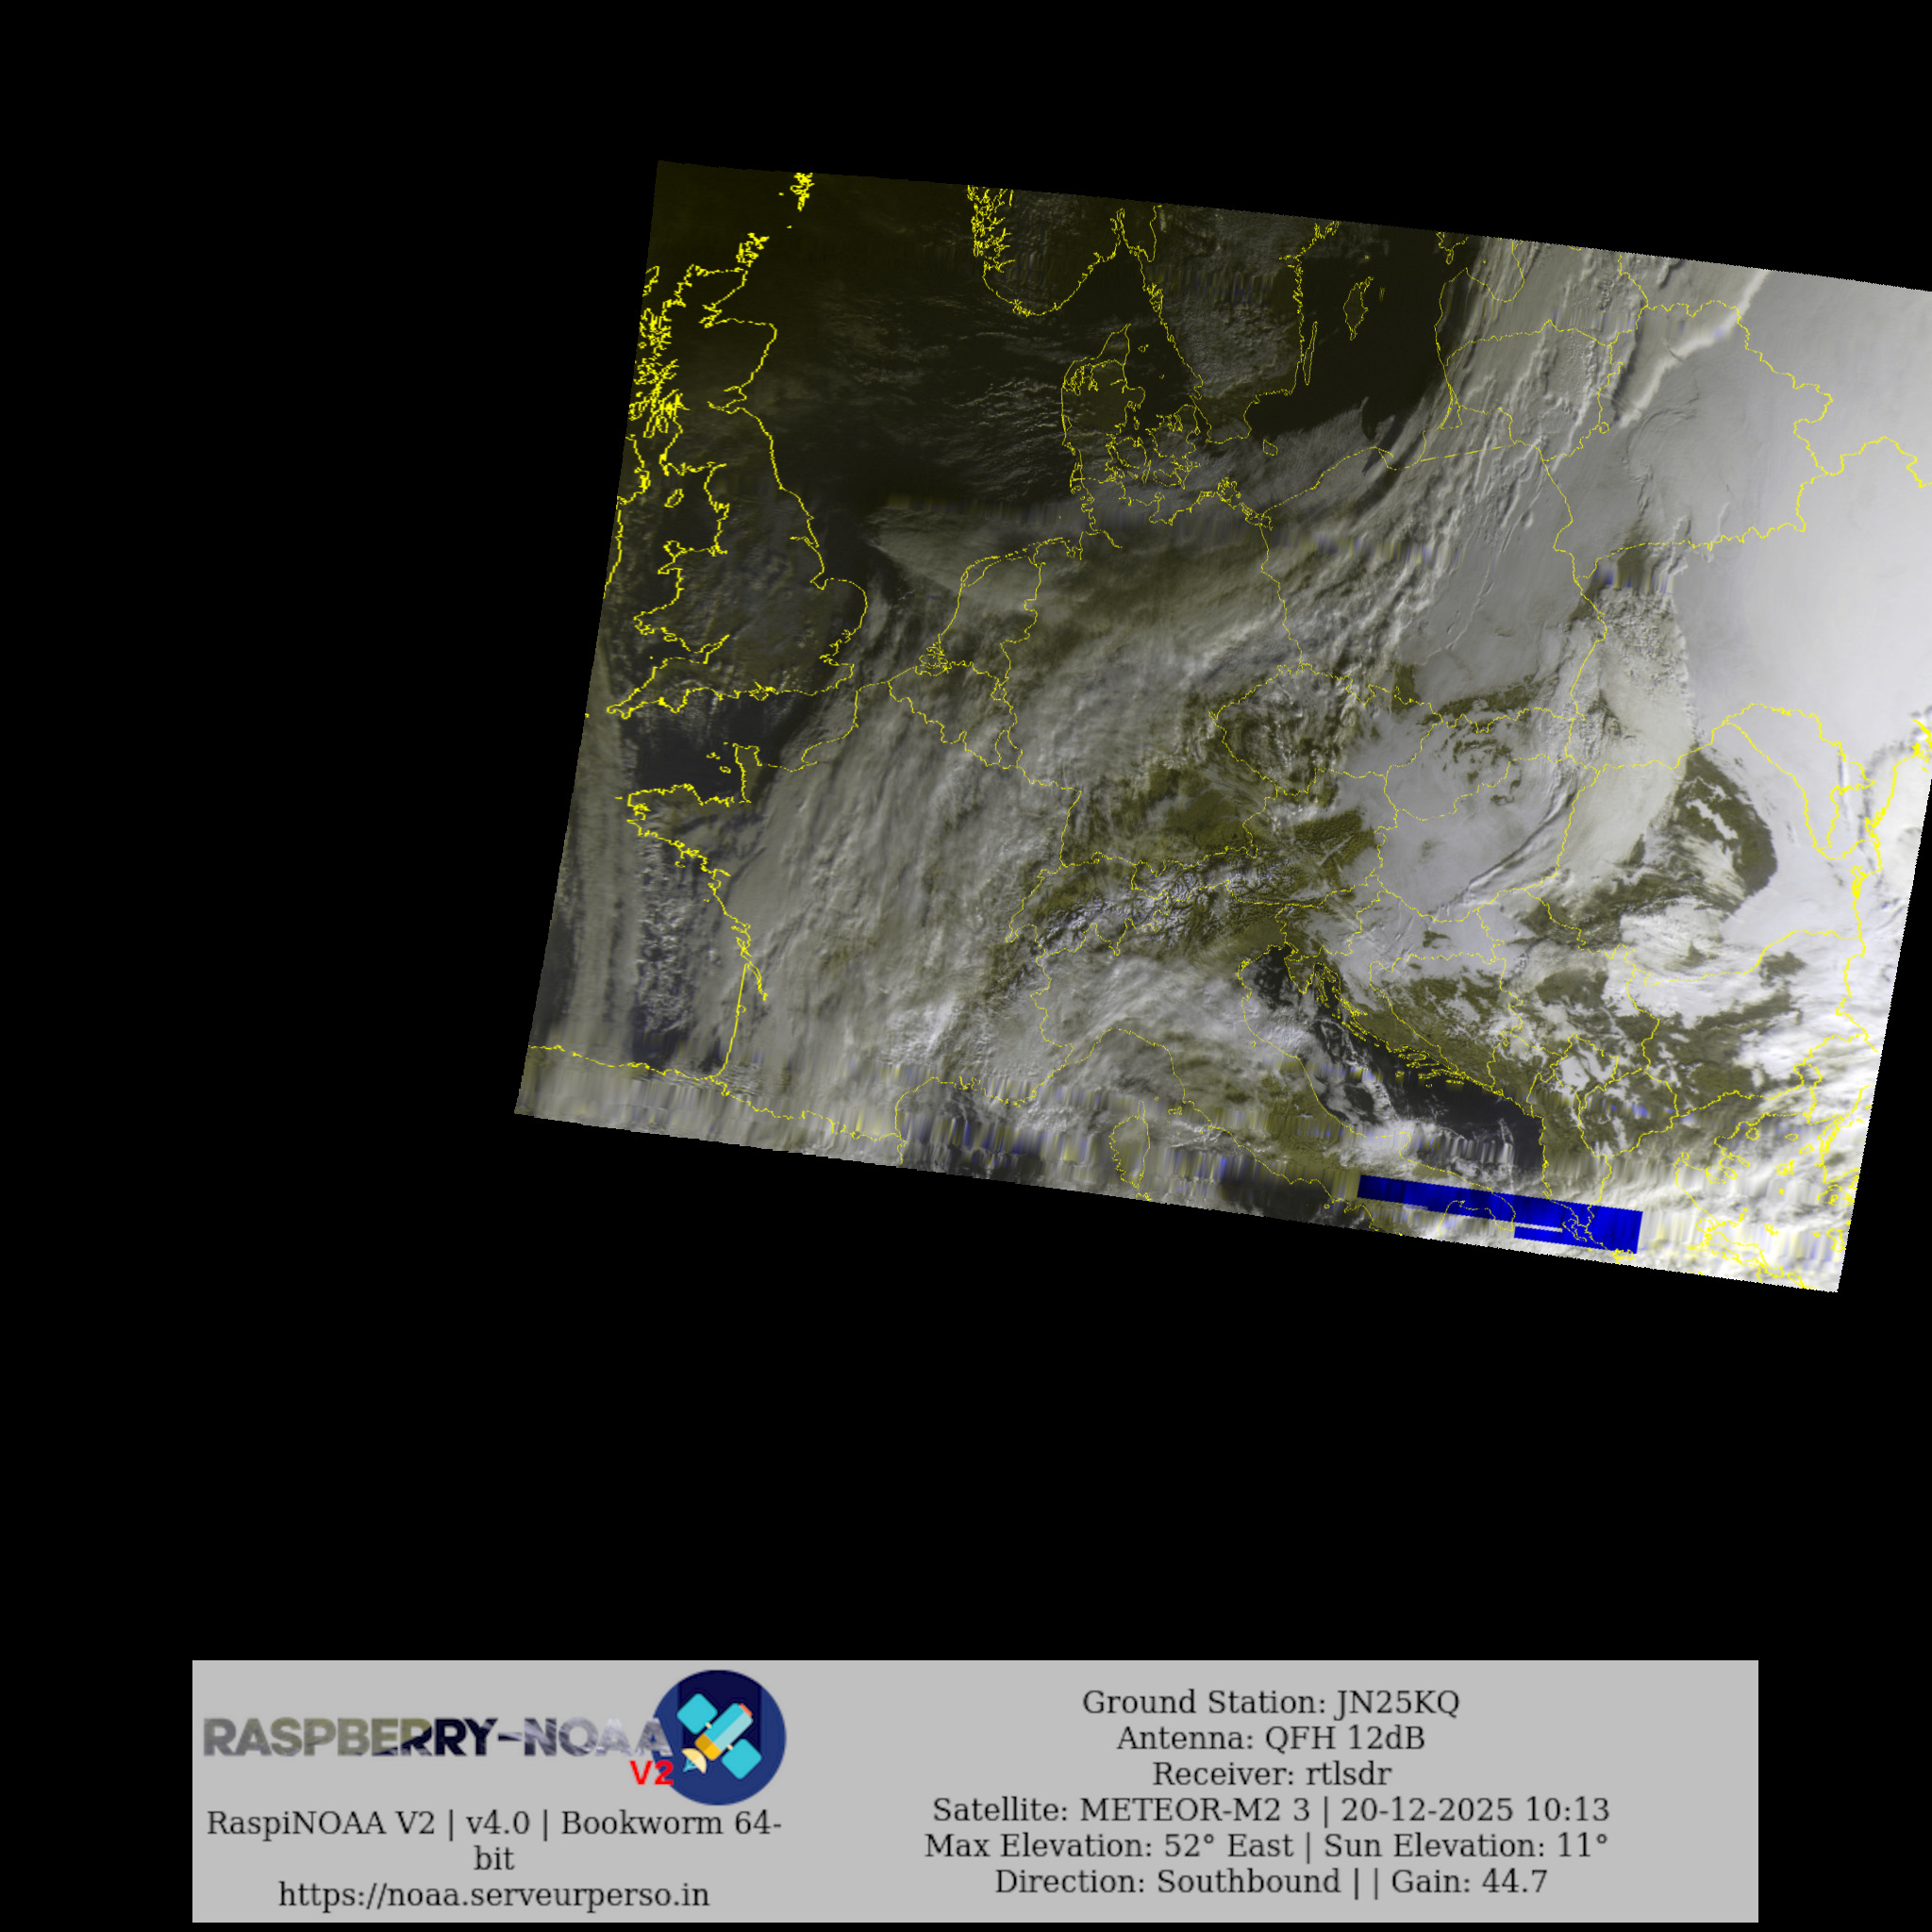This screenshot has width=1932, height=1932.
Task: Click the satellite icon in the logo
Action: click(718, 1736)
